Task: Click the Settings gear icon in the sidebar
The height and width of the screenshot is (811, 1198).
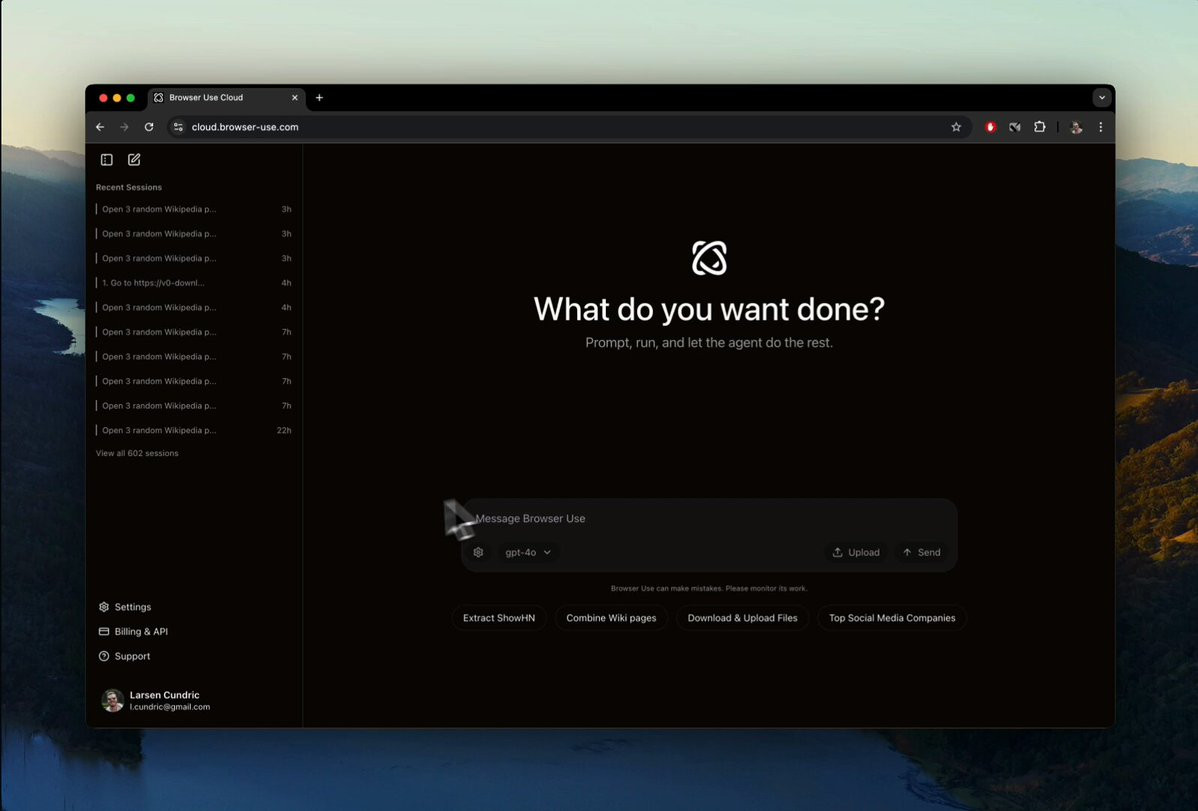Action: pos(104,607)
